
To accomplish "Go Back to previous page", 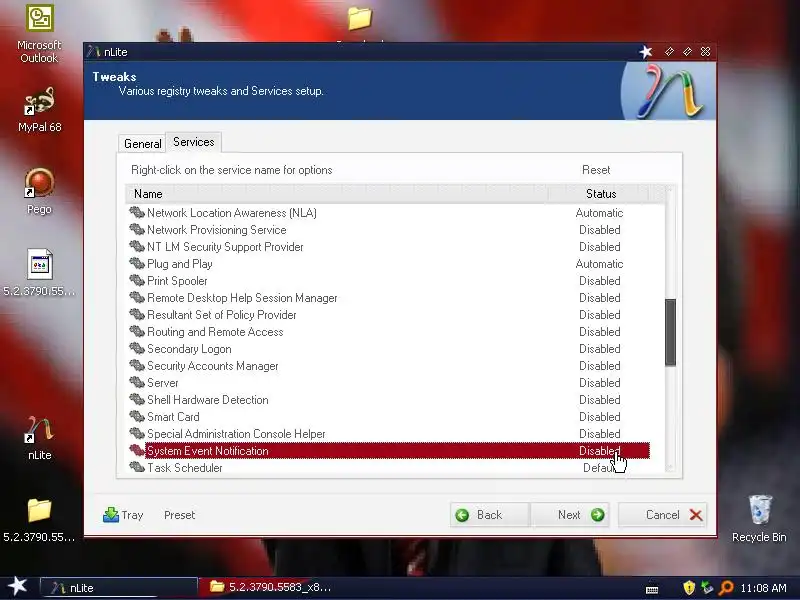I will [x=490, y=515].
